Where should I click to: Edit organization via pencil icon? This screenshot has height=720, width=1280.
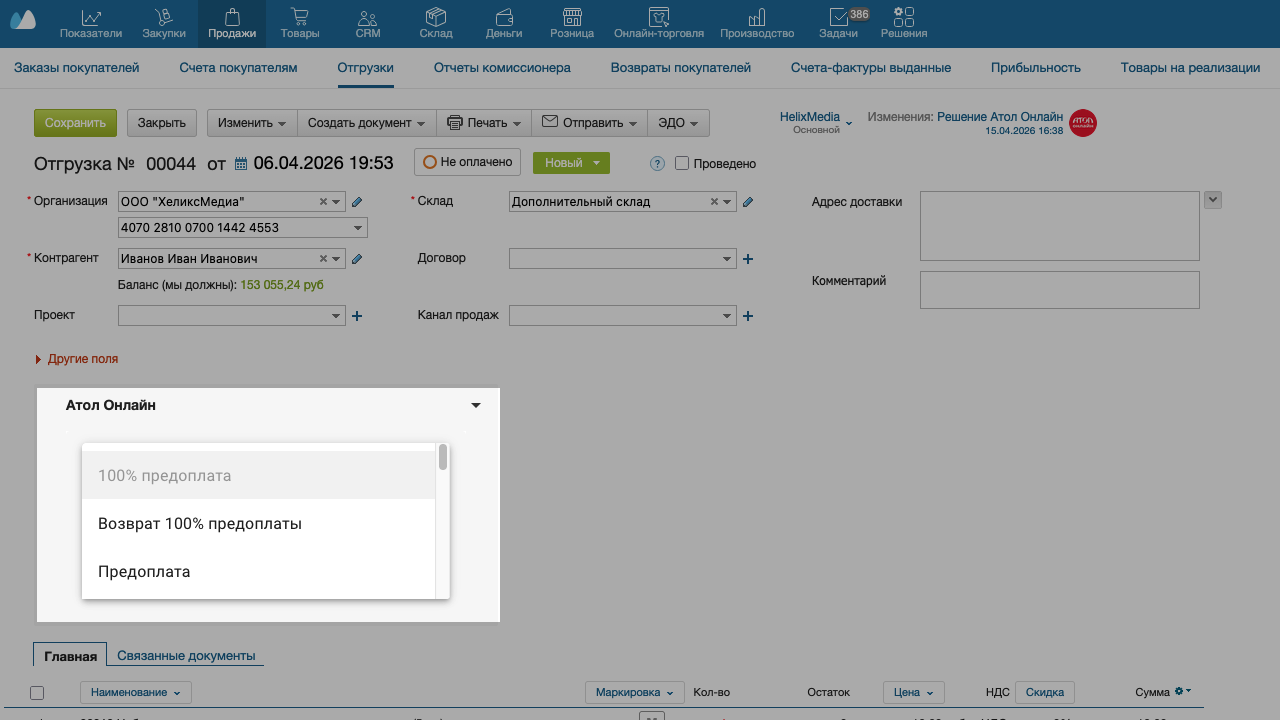click(357, 202)
